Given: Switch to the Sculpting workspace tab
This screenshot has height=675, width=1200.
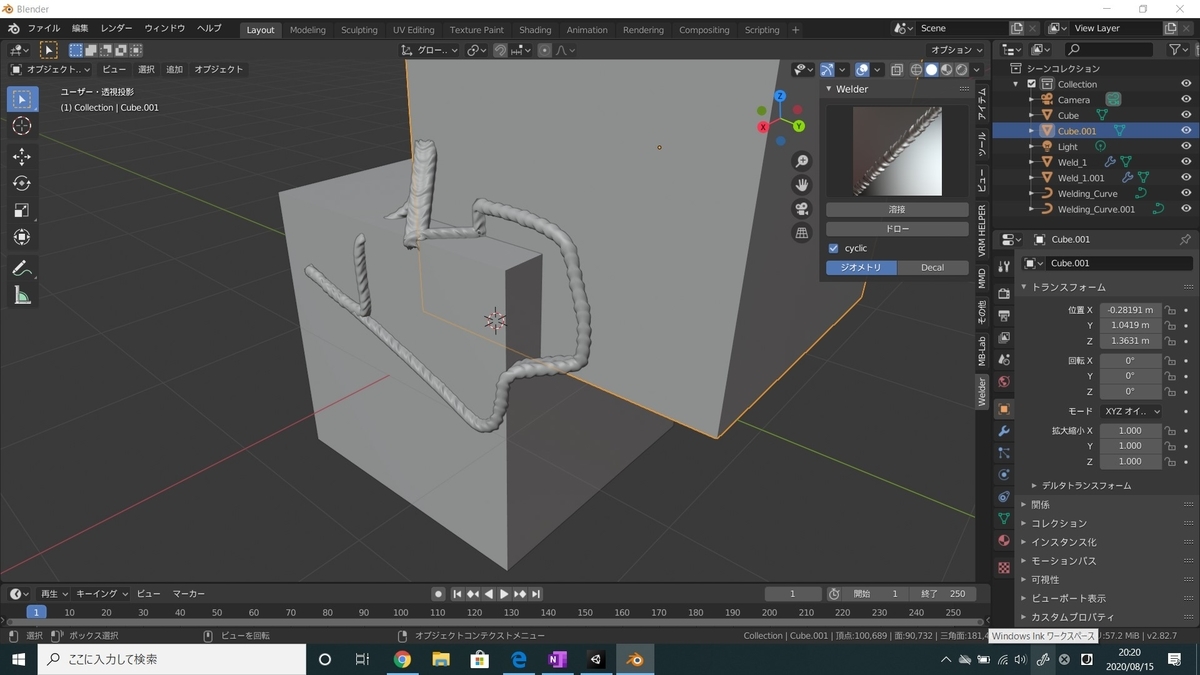Looking at the screenshot, I should [x=359, y=30].
